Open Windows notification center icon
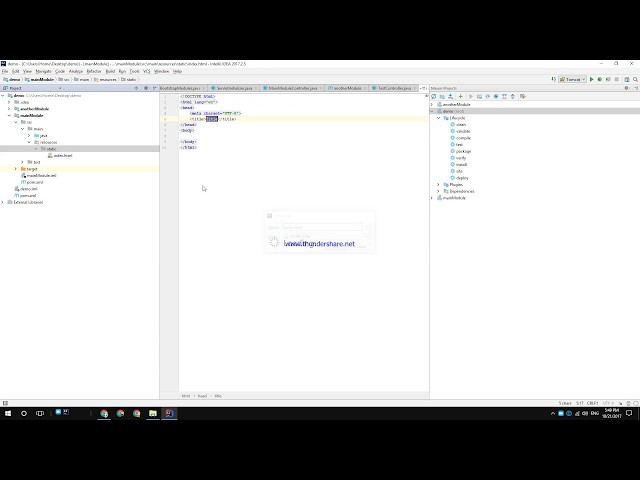The width and height of the screenshot is (640, 480). click(629, 413)
